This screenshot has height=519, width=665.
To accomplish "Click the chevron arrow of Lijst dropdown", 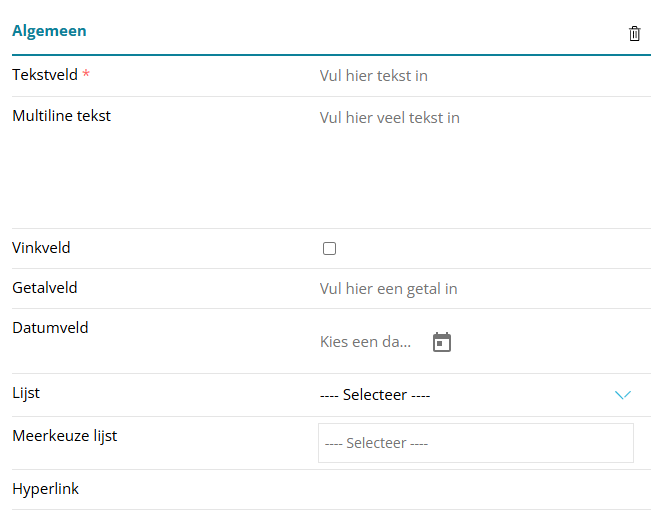I will tap(623, 395).
